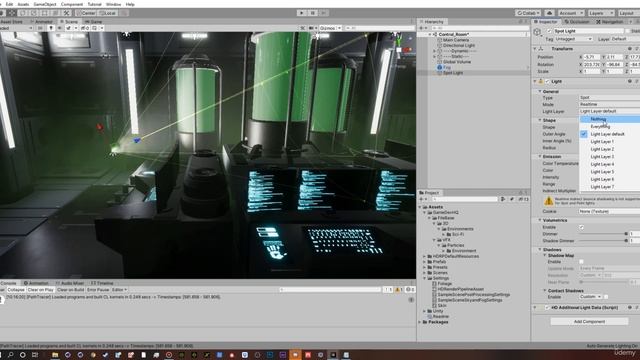Toggle Local handle rotation button
This screenshot has width=640, height=360.
[x=107, y=13]
